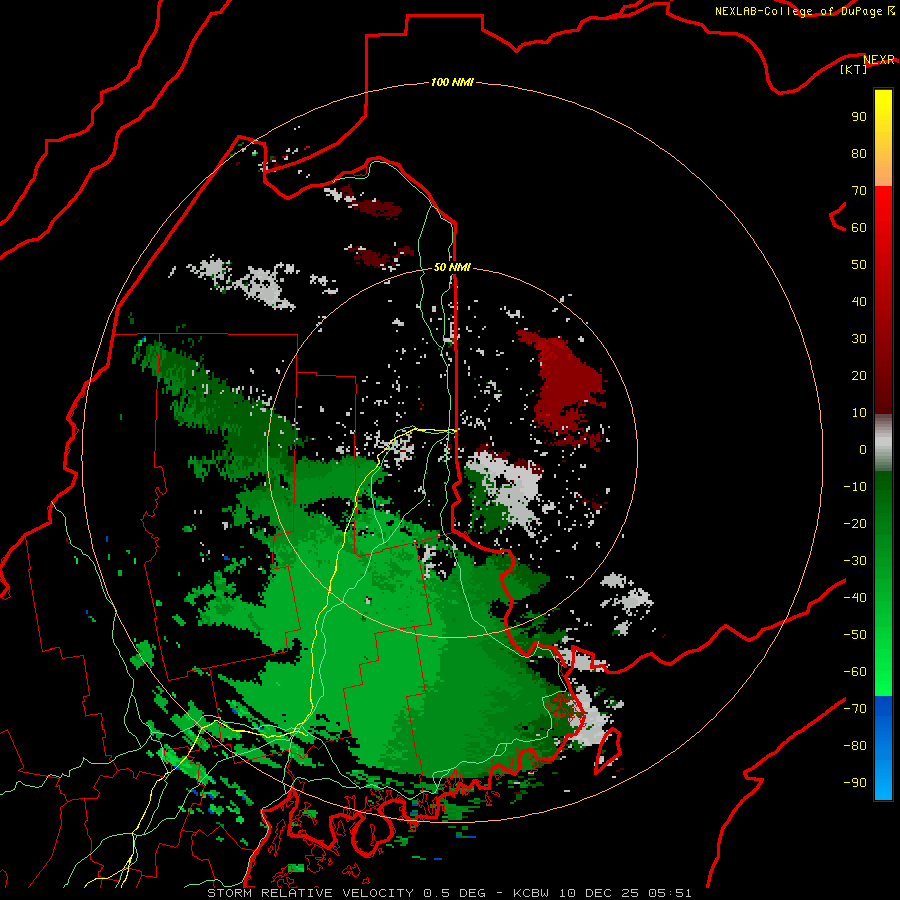
Task: Click the NEXR legend title
Action: [x=879, y=59]
